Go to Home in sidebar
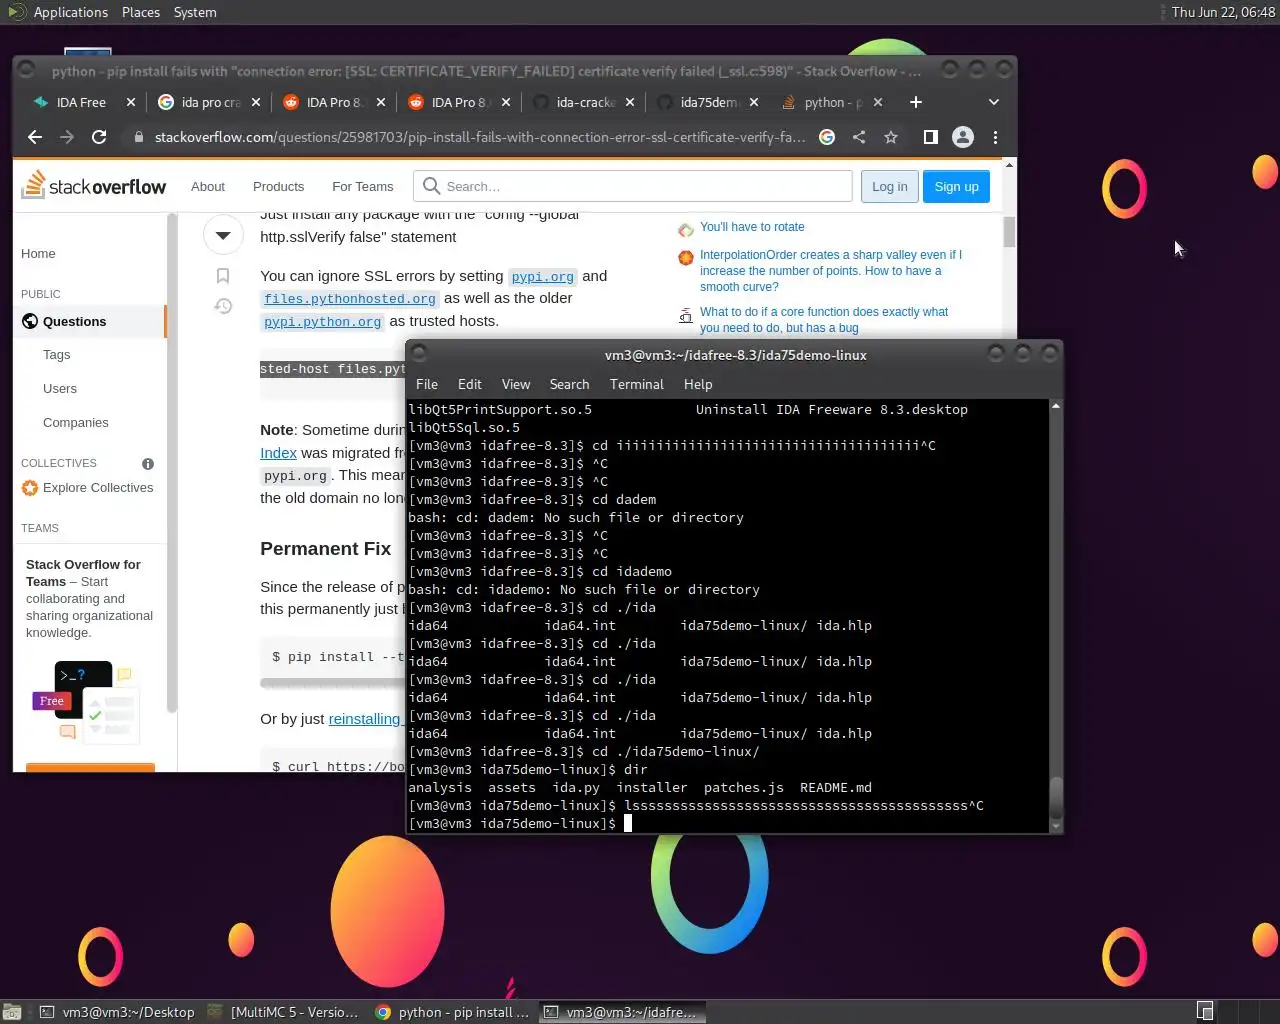The height and width of the screenshot is (1024, 1280). [x=38, y=254]
